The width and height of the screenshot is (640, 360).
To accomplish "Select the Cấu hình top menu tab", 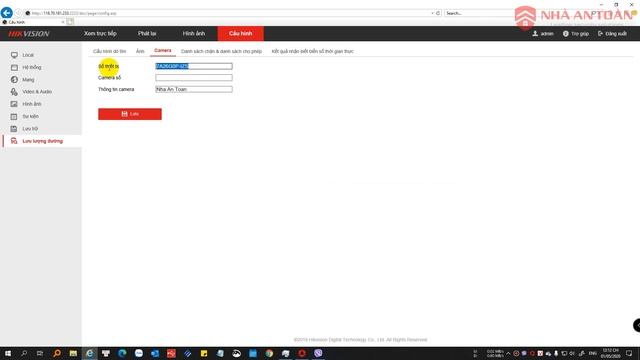I will click(240, 33).
